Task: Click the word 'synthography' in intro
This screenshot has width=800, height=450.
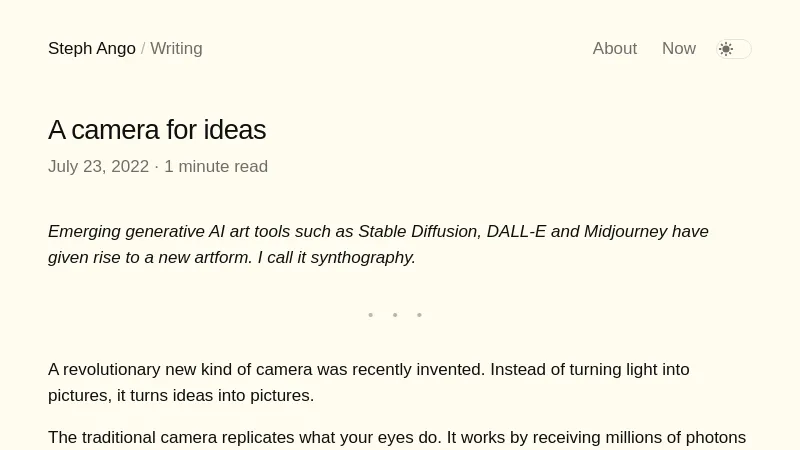Action: click(x=362, y=258)
